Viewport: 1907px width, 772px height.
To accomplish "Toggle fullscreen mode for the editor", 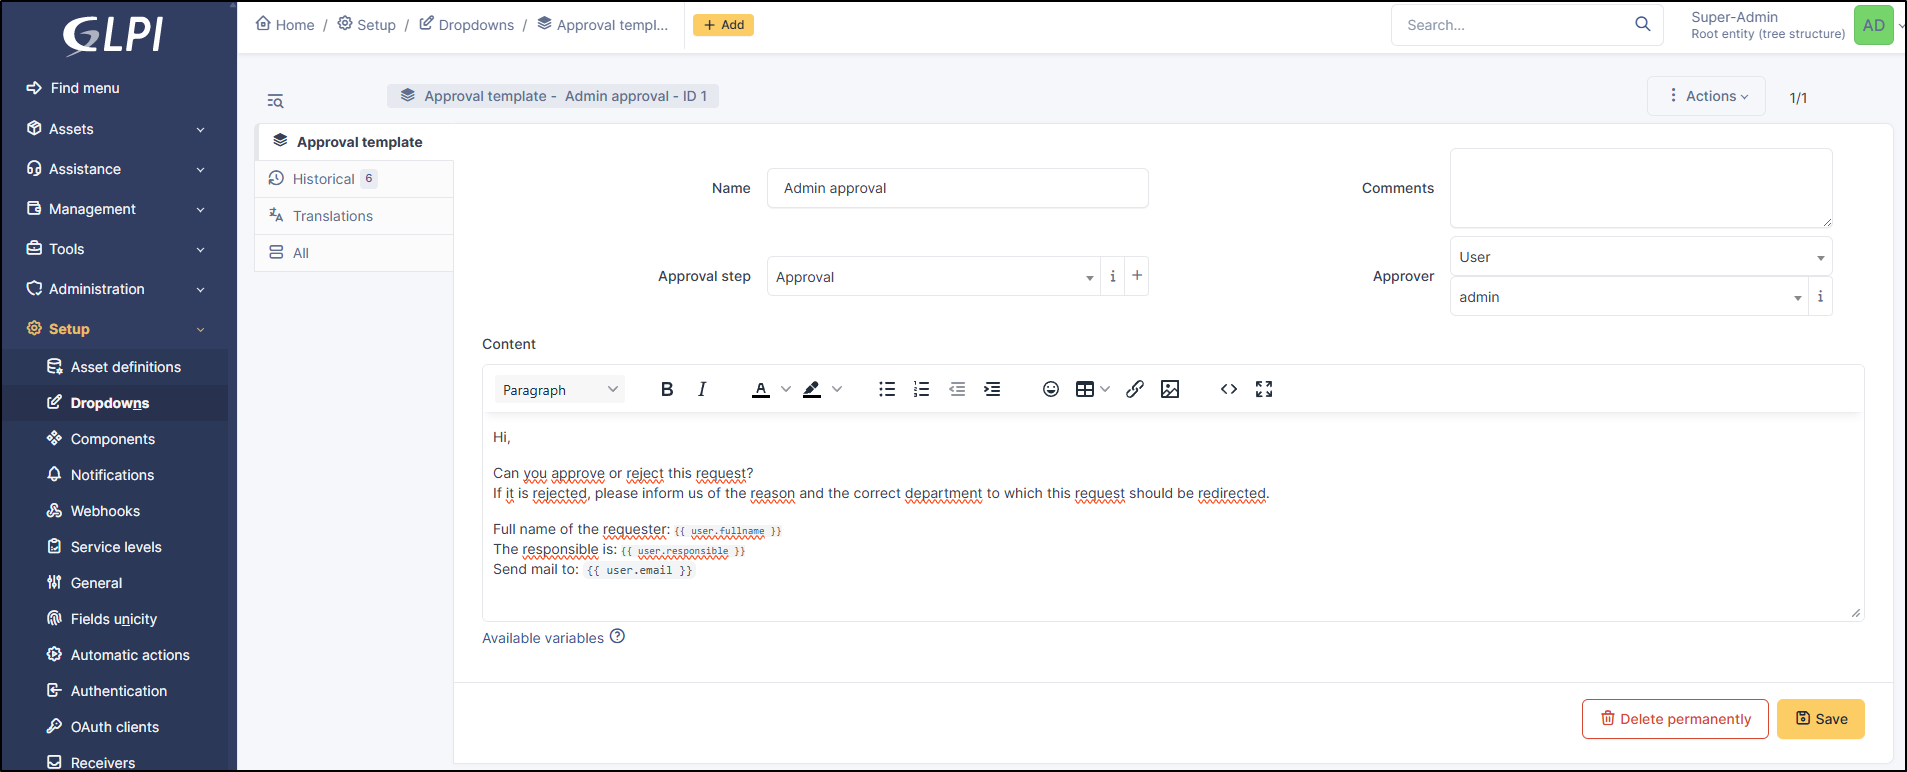I will [1264, 390].
